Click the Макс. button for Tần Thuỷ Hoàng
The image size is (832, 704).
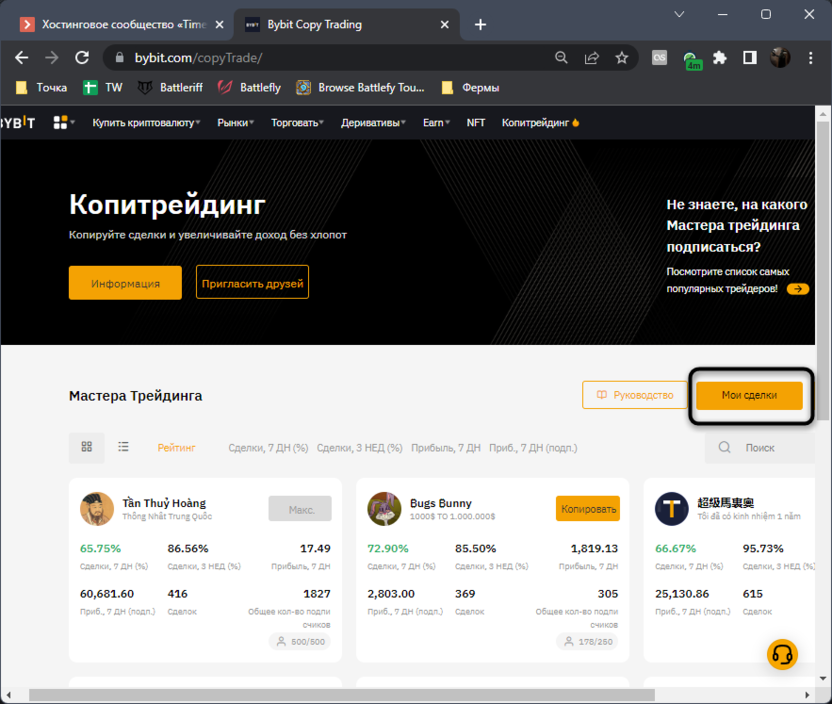coord(300,509)
